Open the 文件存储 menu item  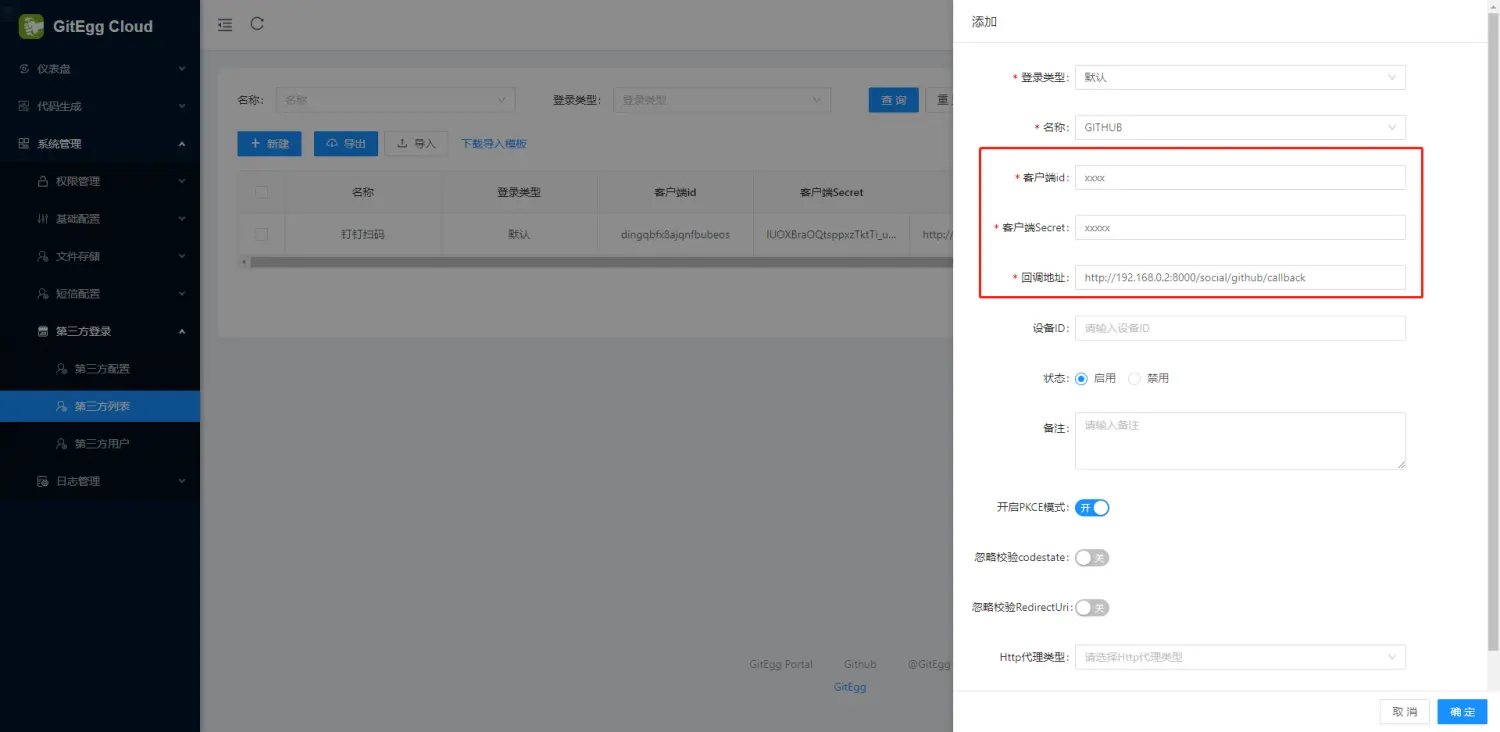(x=100, y=256)
